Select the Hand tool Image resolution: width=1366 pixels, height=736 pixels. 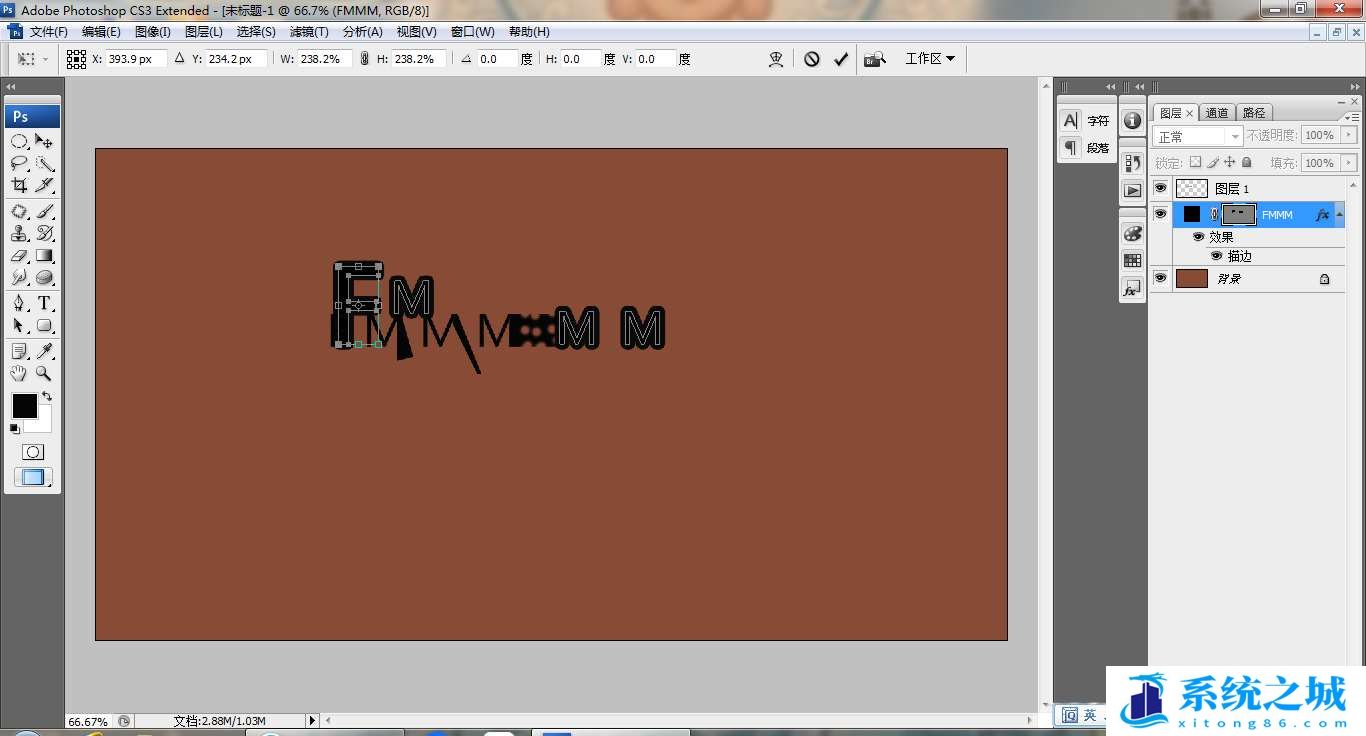pyautogui.click(x=19, y=374)
